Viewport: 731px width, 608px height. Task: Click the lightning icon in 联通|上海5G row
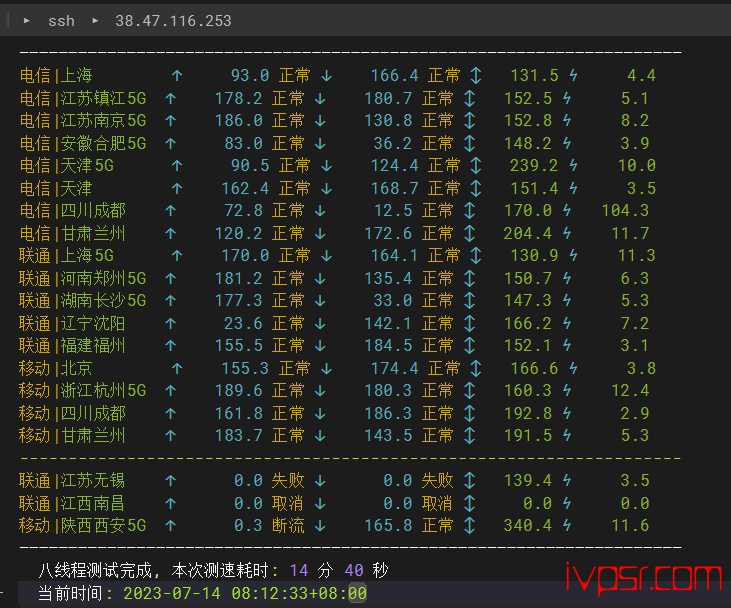coord(573,256)
